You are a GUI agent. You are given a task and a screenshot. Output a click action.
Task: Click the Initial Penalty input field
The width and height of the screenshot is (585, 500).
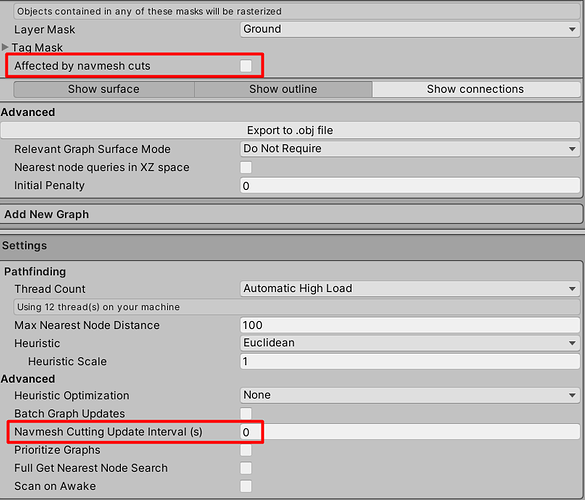(x=410, y=186)
